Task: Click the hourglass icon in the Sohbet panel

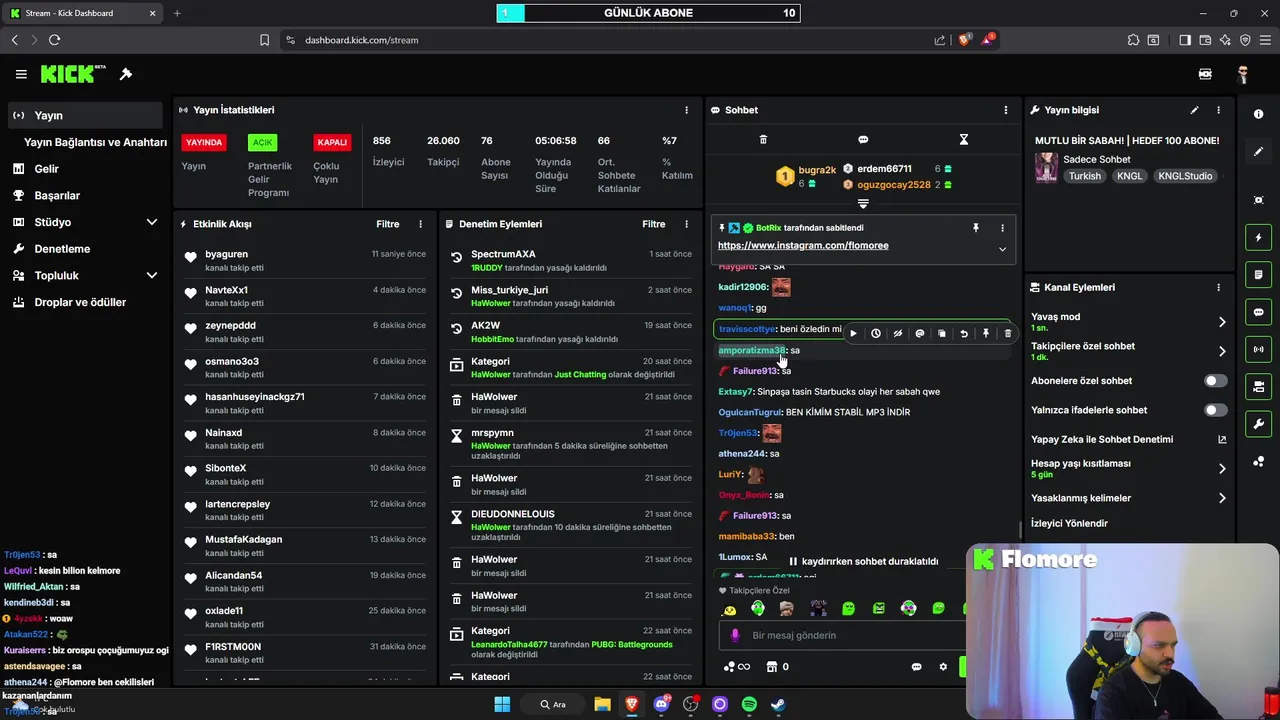Action: [964, 140]
